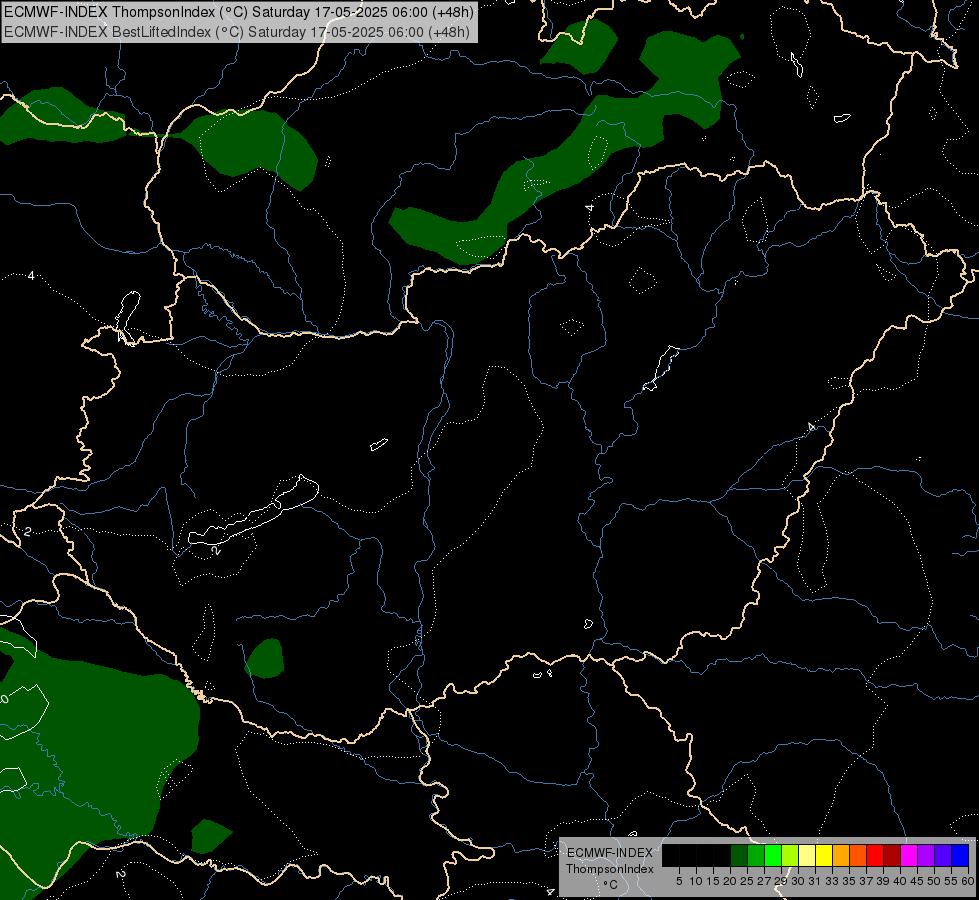Image resolution: width=979 pixels, height=900 pixels.
Task: Click the medium green 25–27 legend swatch
Action: pyautogui.click(x=756, y=855)
